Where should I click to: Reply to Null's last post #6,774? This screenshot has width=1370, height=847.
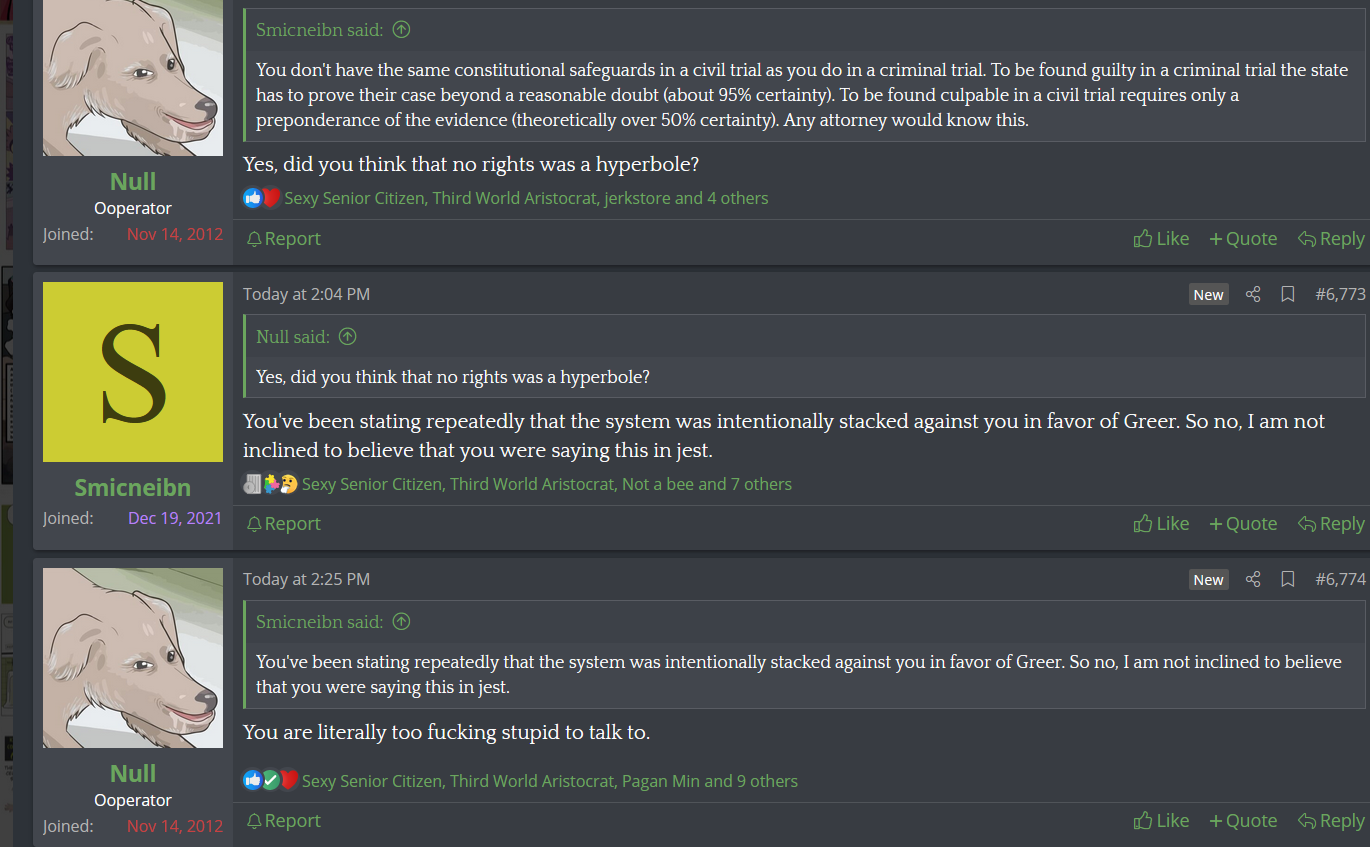coord(1331,821)
